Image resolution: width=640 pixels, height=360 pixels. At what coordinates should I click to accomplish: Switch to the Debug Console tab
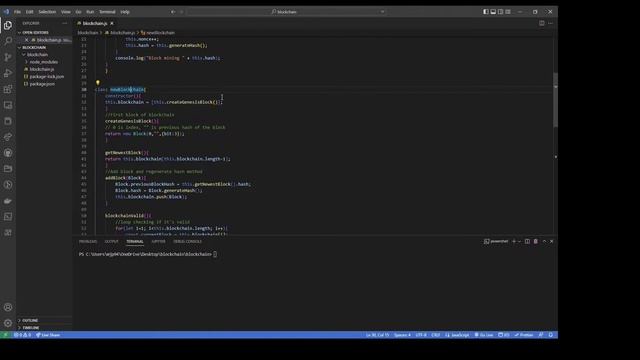pos(187,242)
